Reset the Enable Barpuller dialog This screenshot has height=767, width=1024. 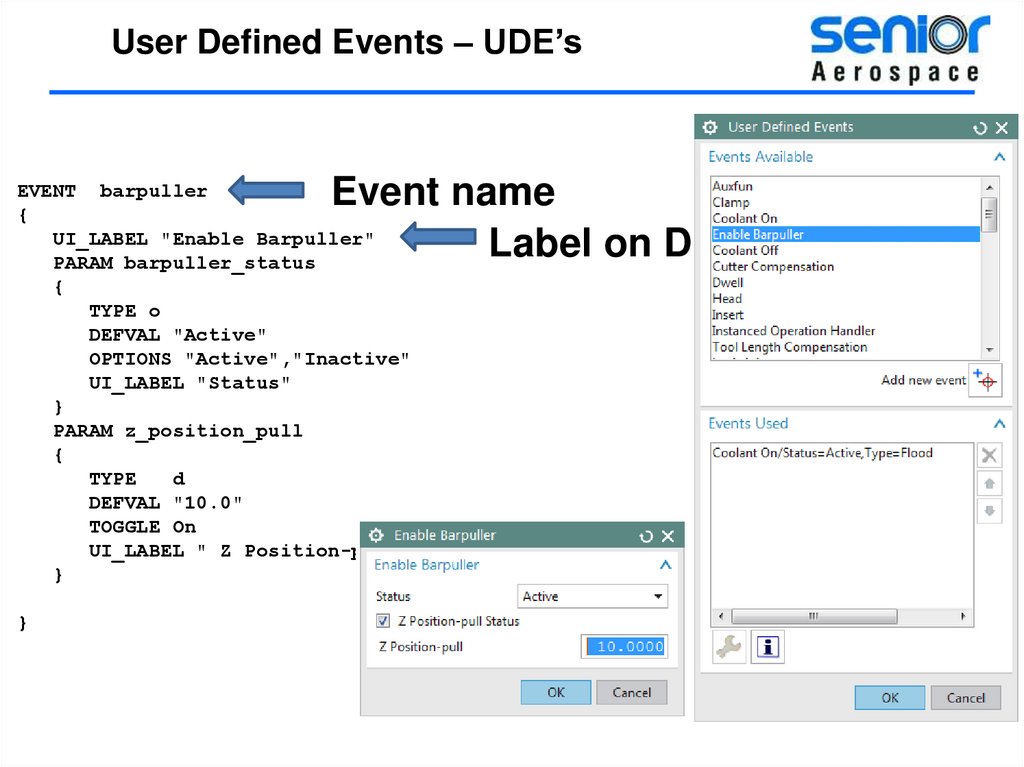point(646,536)
